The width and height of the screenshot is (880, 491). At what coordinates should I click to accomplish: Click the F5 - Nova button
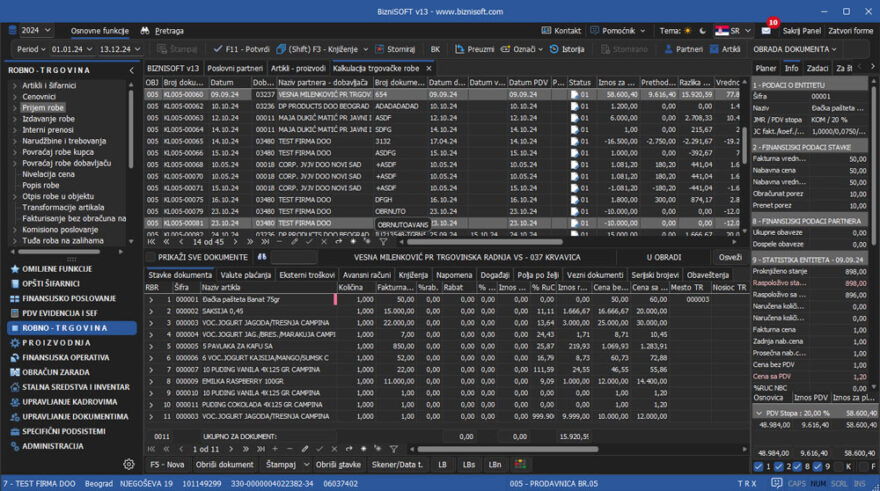[x=167, y=465]
